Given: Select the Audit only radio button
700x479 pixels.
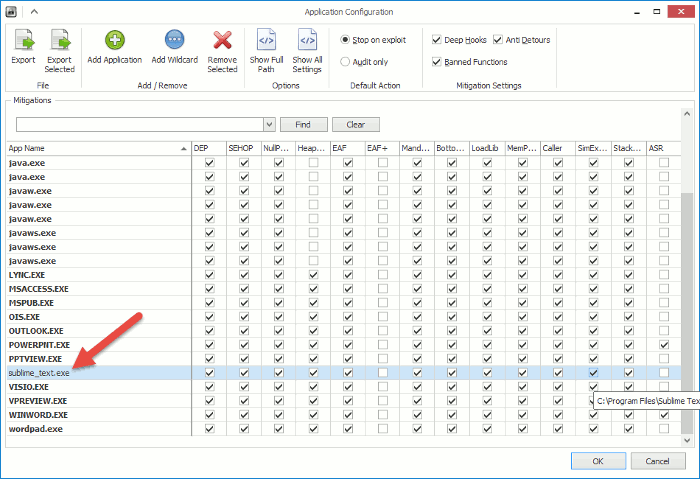Looking at the screenshot, I should pos(345,62).
